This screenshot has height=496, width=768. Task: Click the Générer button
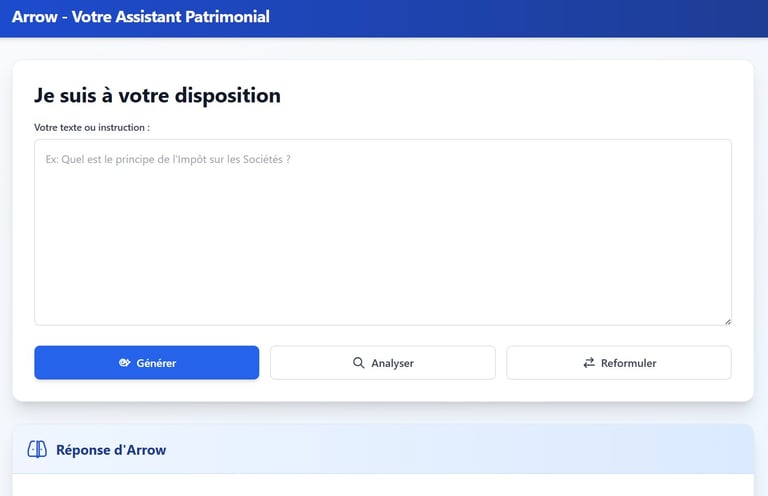point(146,363)
